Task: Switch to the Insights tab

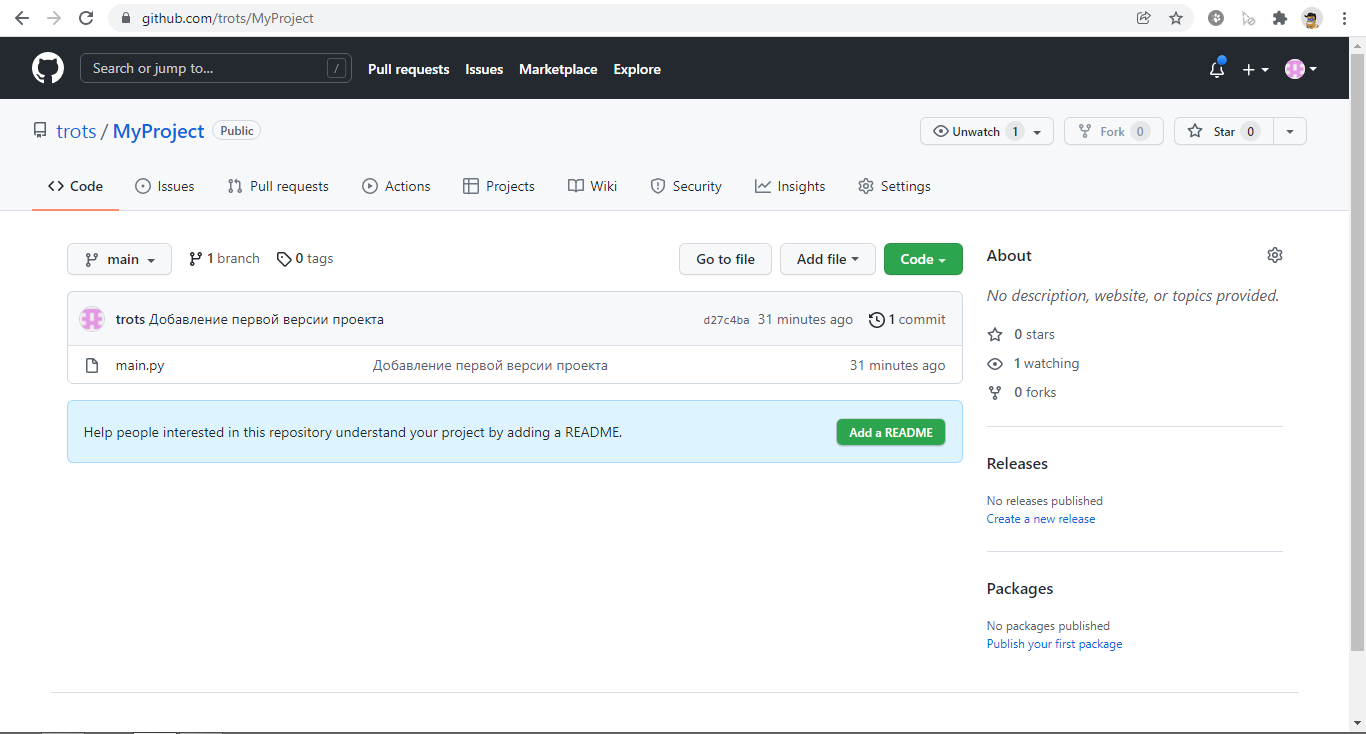Action: tap(790, 186)
